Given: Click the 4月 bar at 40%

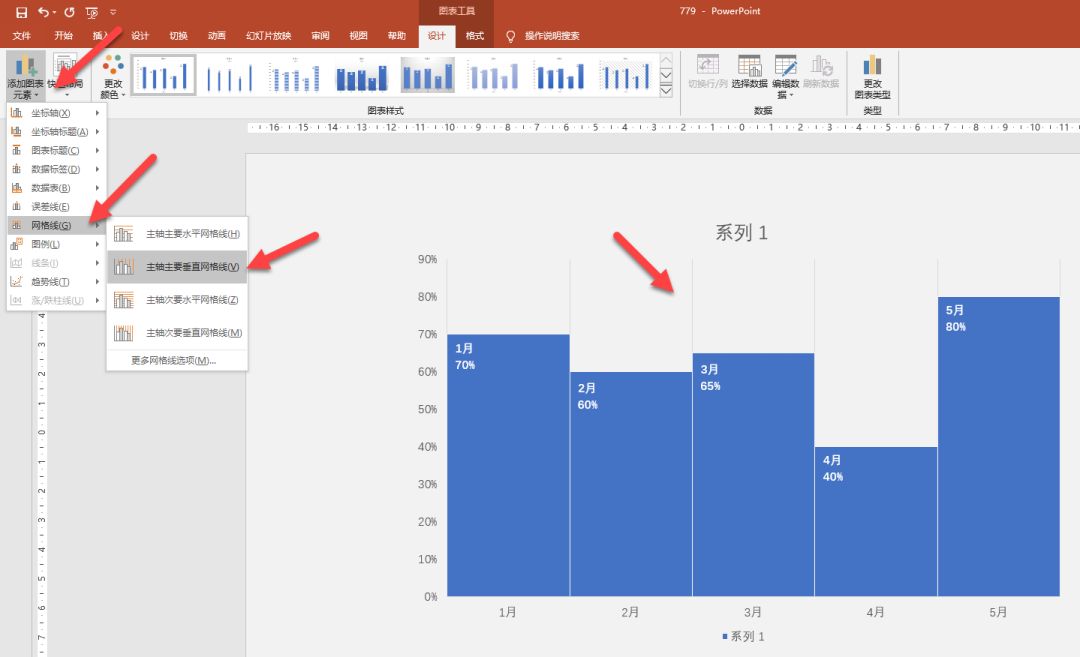Looking at the screenshot, I should (876, 521).
